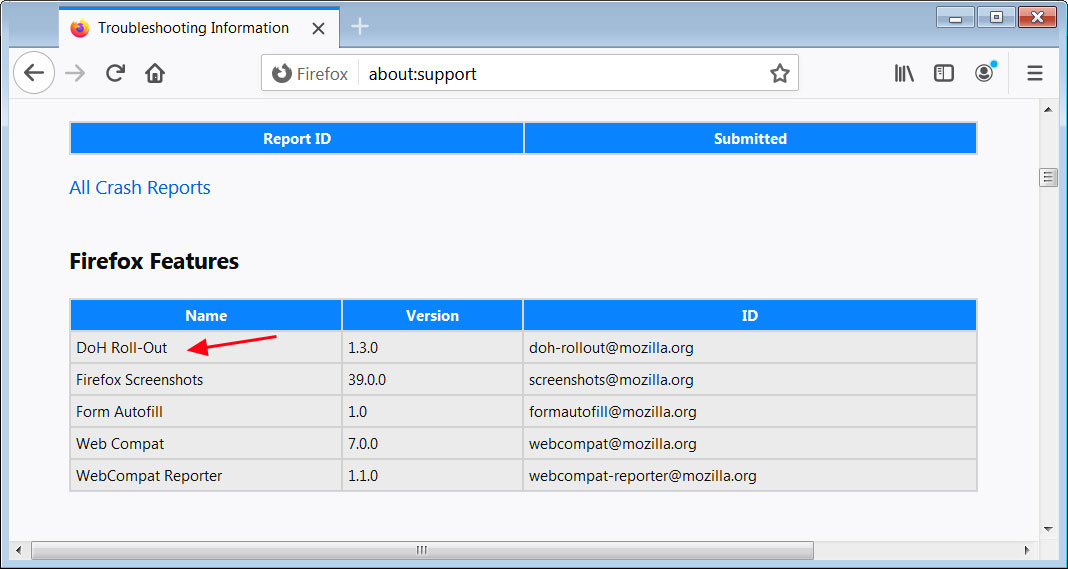The height and width of the screenshot is (569, 1068).
Task: Go to the home page icon
Action: click(155, 73)
